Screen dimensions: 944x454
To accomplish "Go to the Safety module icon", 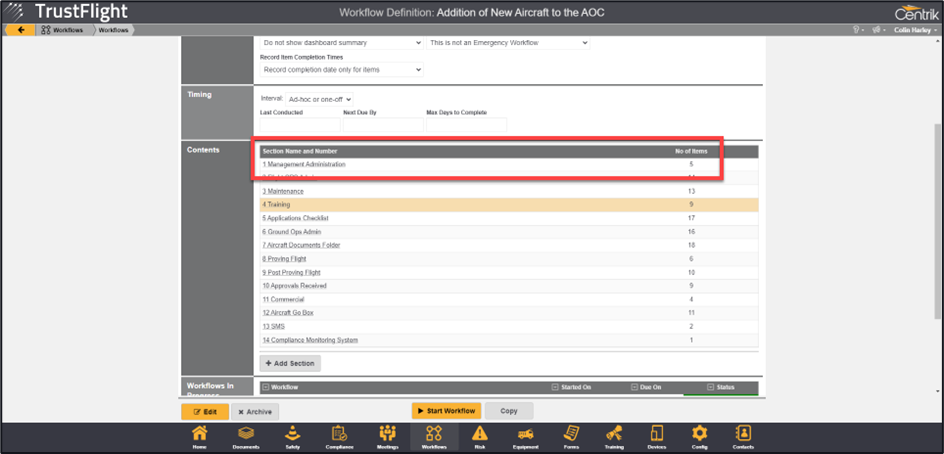I will [x=292, y=436].
